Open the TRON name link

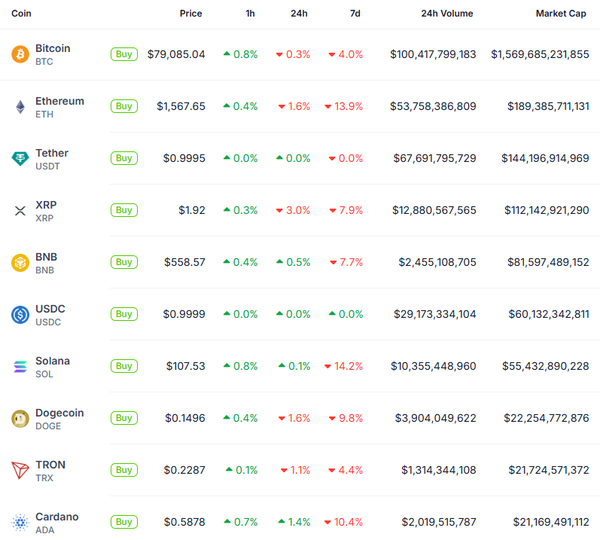point(51,465)
